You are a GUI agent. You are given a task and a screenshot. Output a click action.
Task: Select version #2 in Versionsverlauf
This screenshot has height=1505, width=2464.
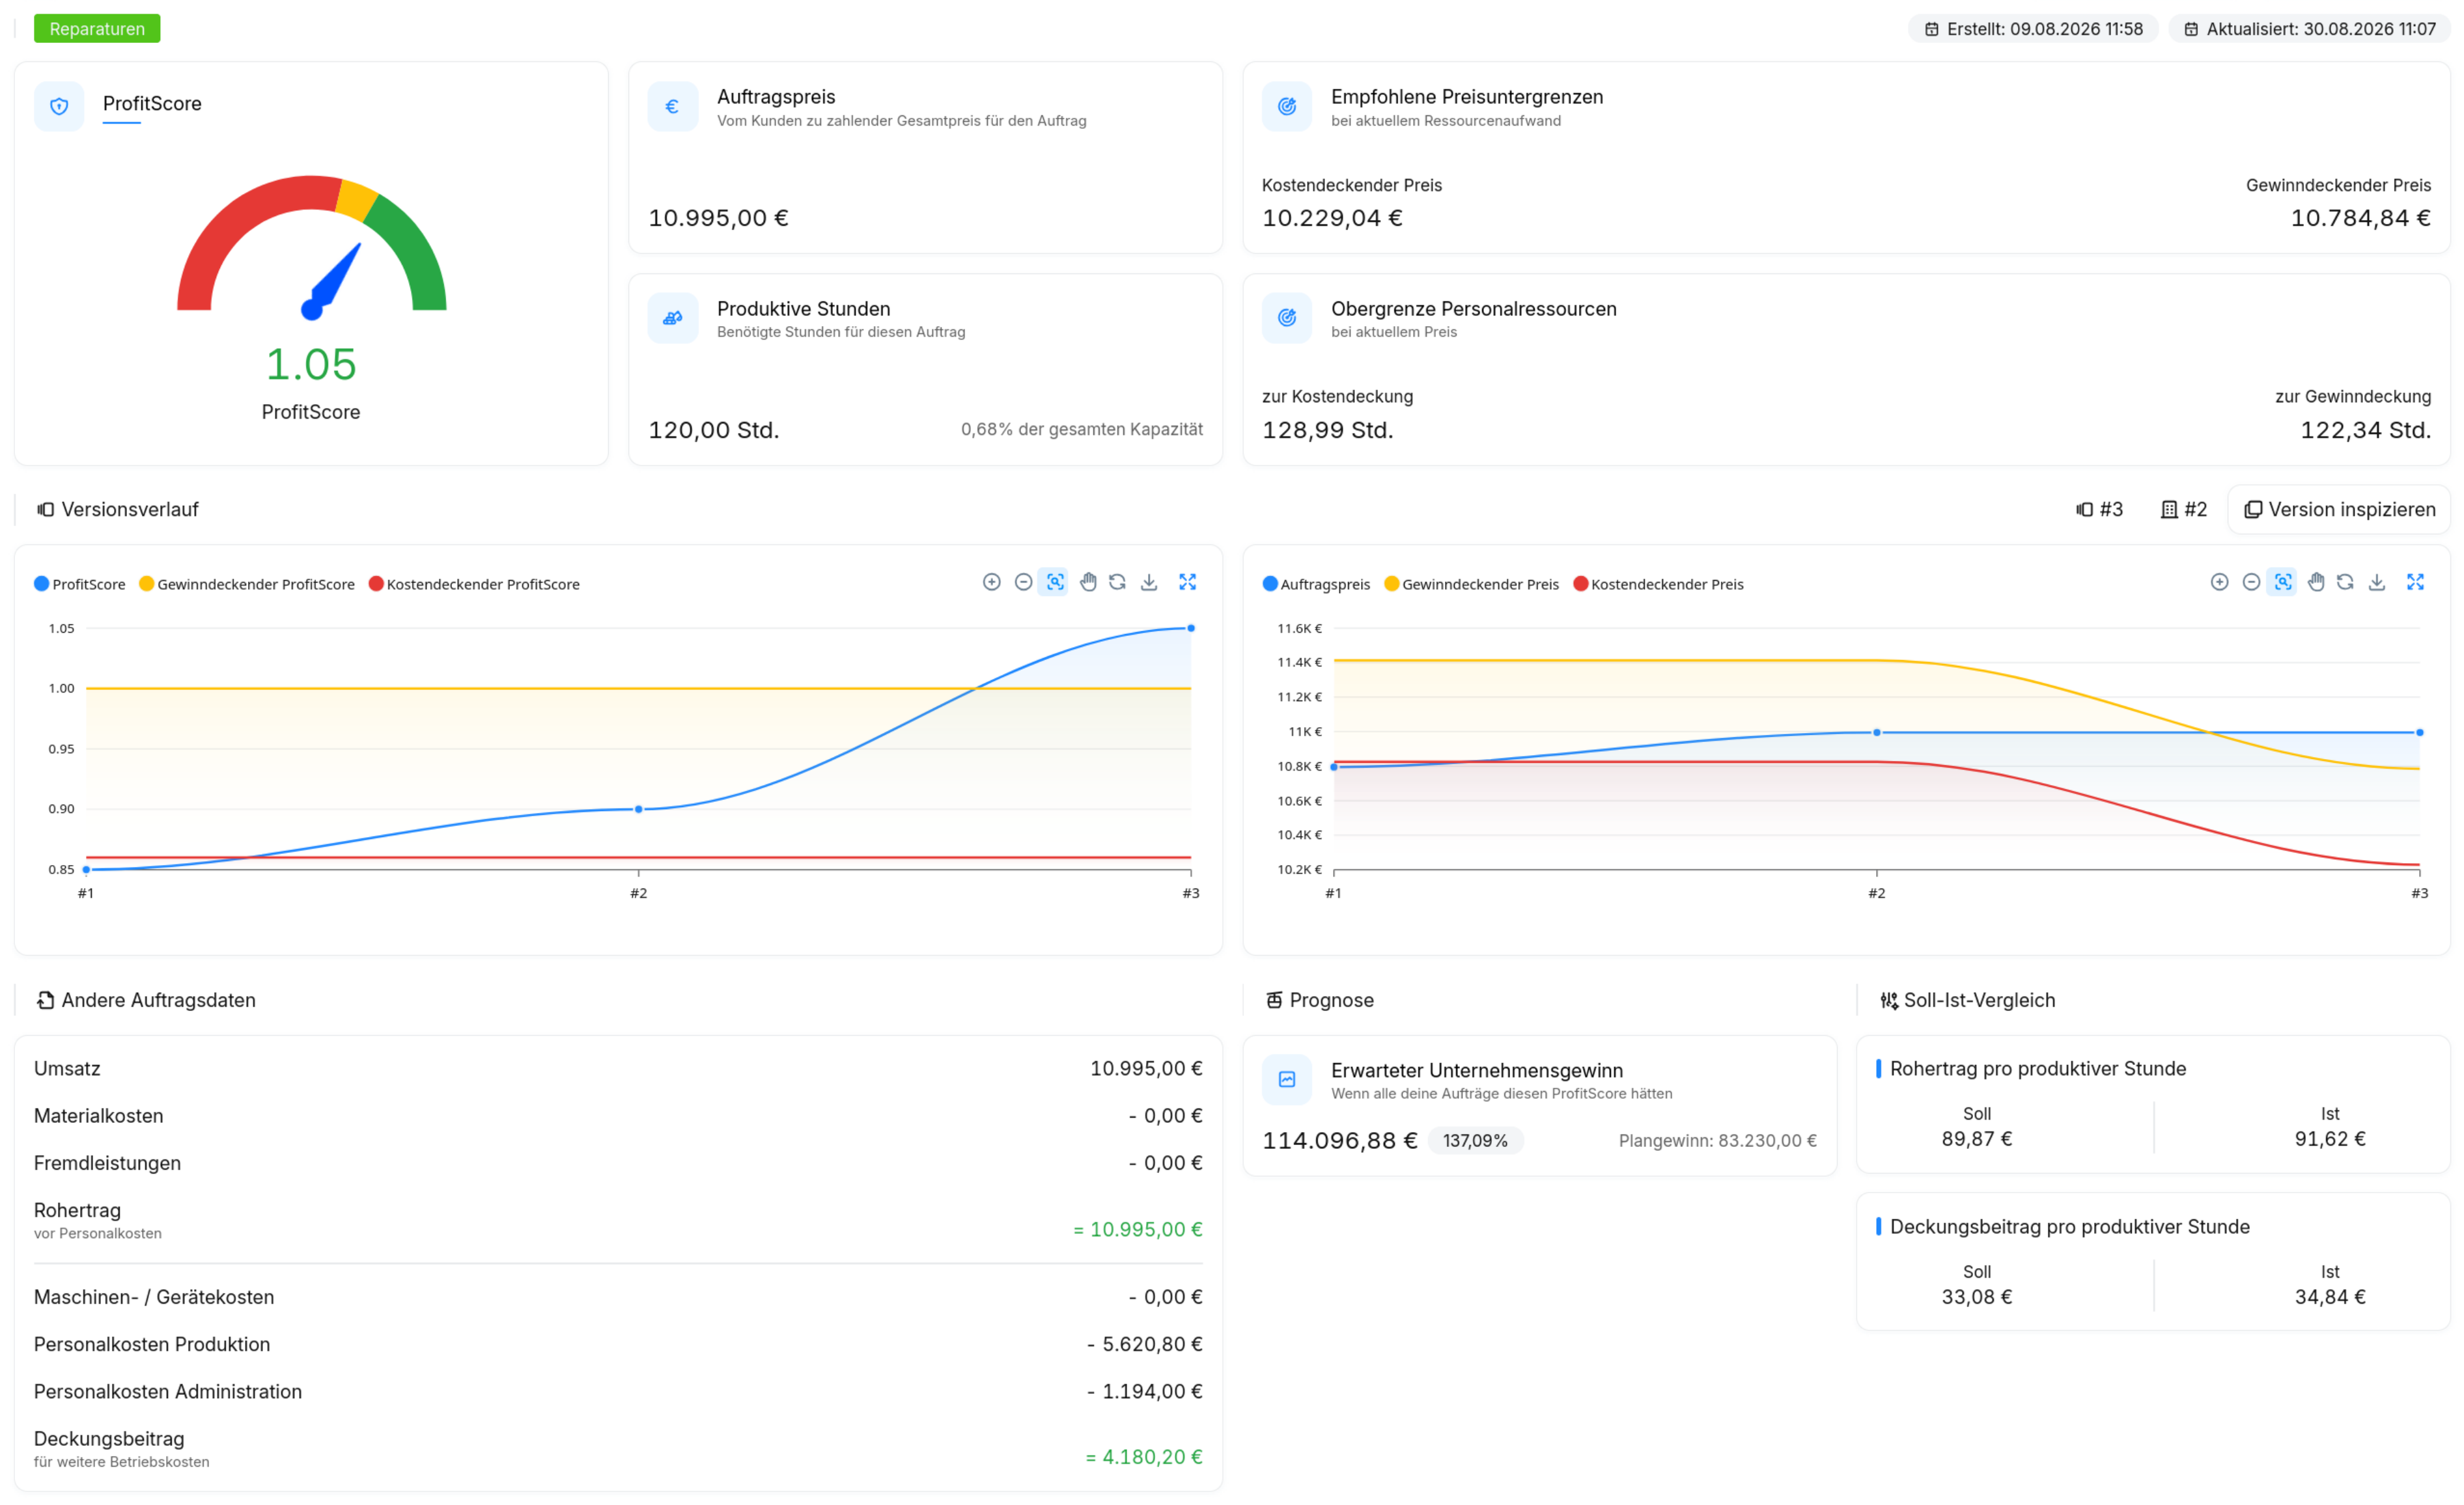pos(2184,510)
